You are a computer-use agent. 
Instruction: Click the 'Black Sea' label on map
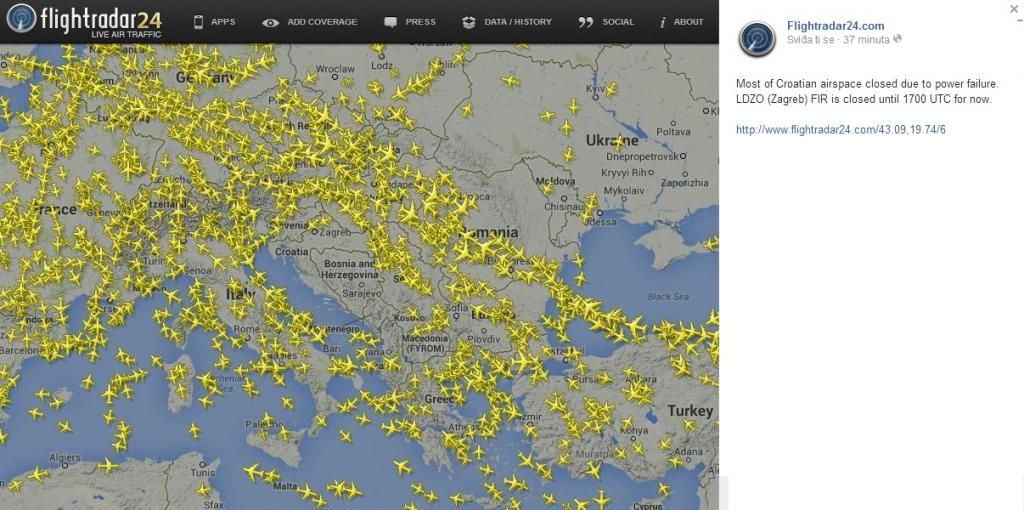[668, 296]
